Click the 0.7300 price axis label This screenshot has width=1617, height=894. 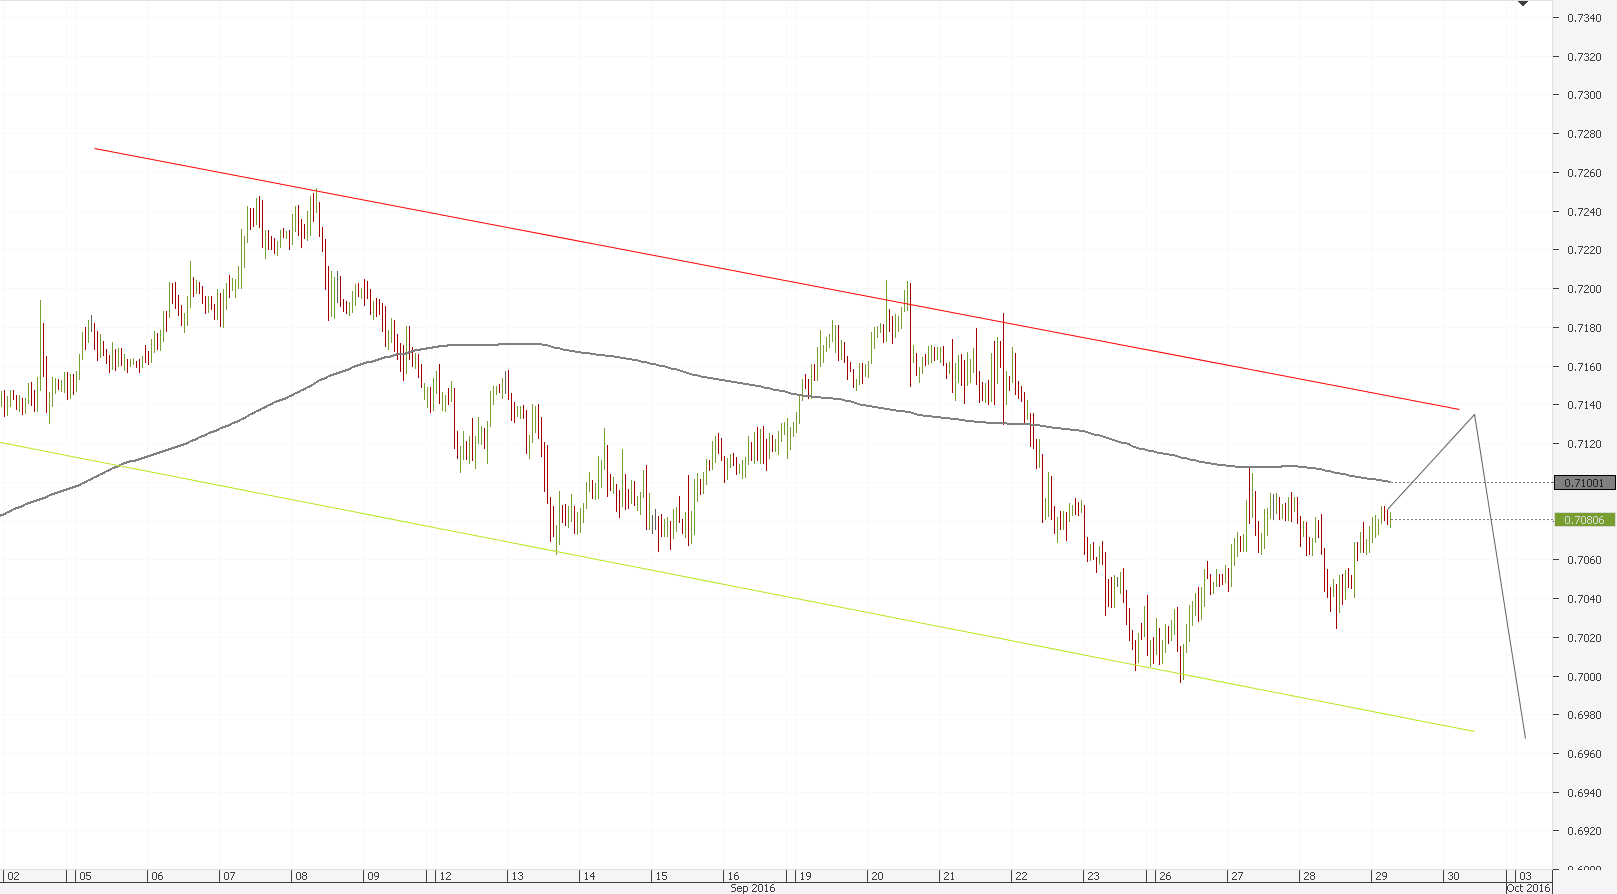1584,95
